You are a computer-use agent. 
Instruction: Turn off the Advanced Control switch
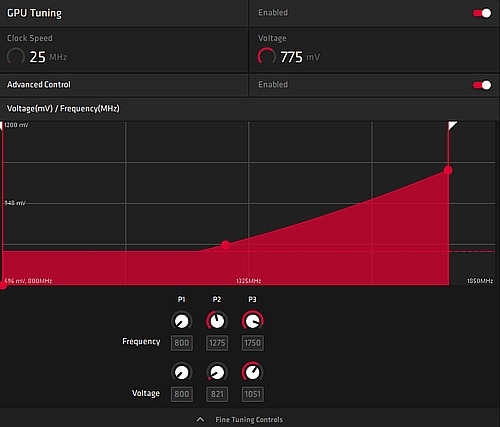pos(482,85)
